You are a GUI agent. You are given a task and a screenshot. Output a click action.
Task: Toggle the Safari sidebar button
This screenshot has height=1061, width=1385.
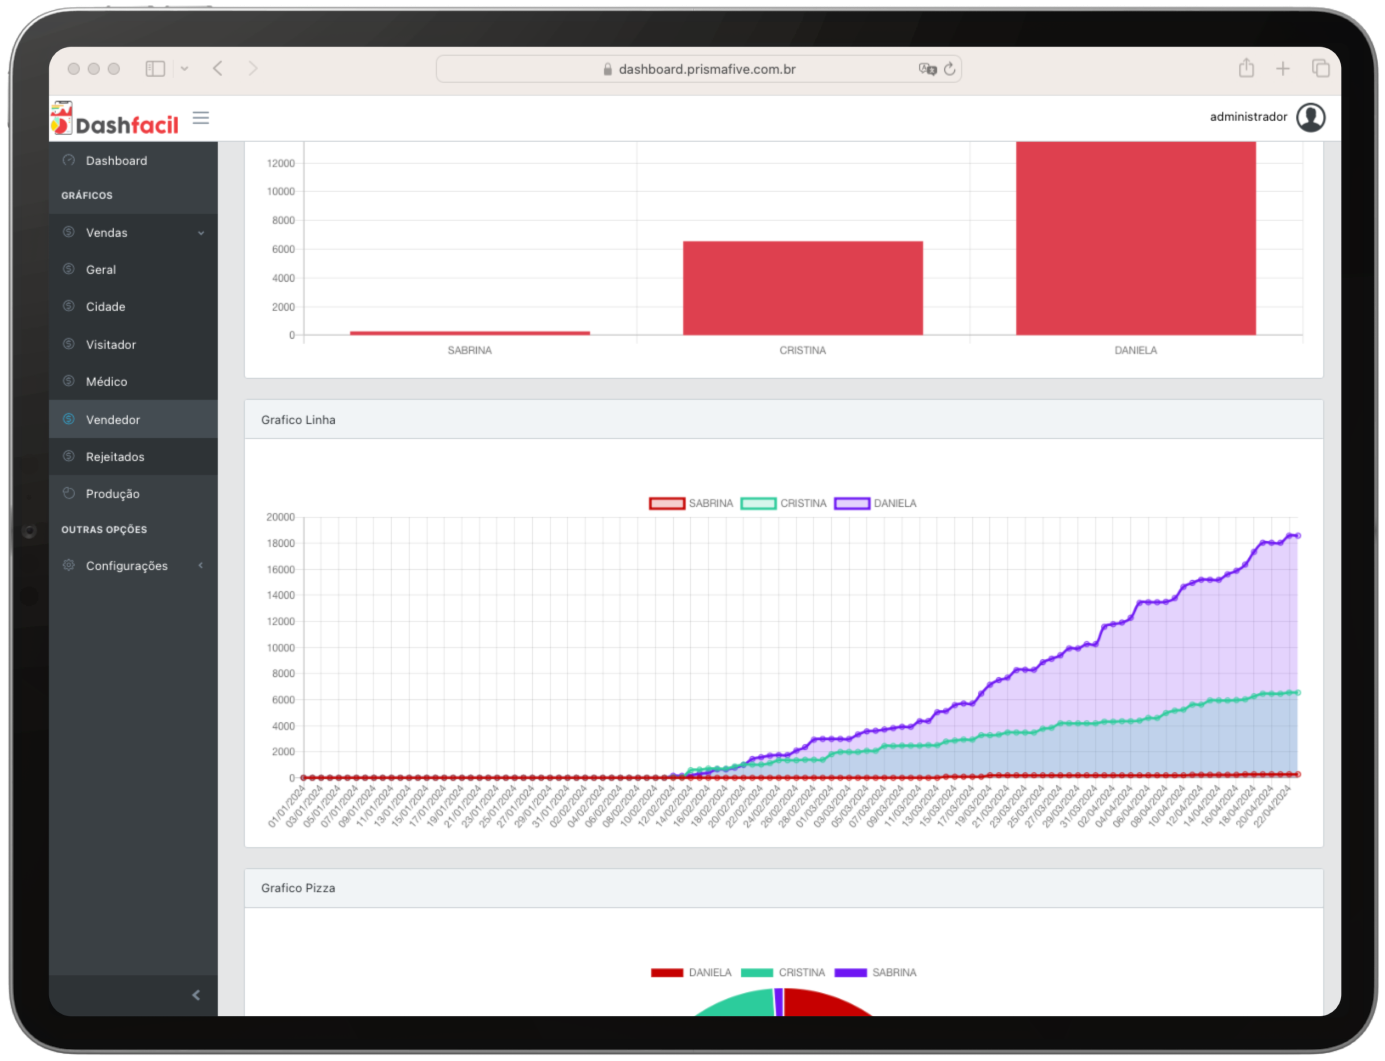pos(155,68)
